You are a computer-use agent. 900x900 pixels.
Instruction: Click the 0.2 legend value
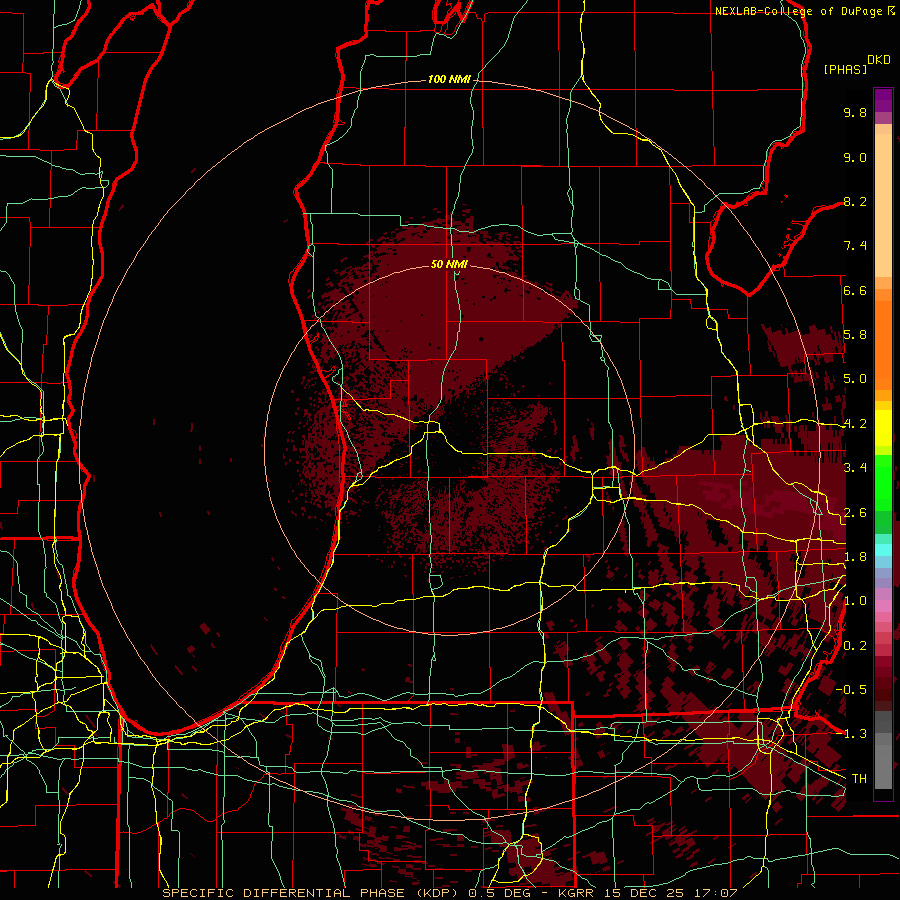tap(855, 646)
